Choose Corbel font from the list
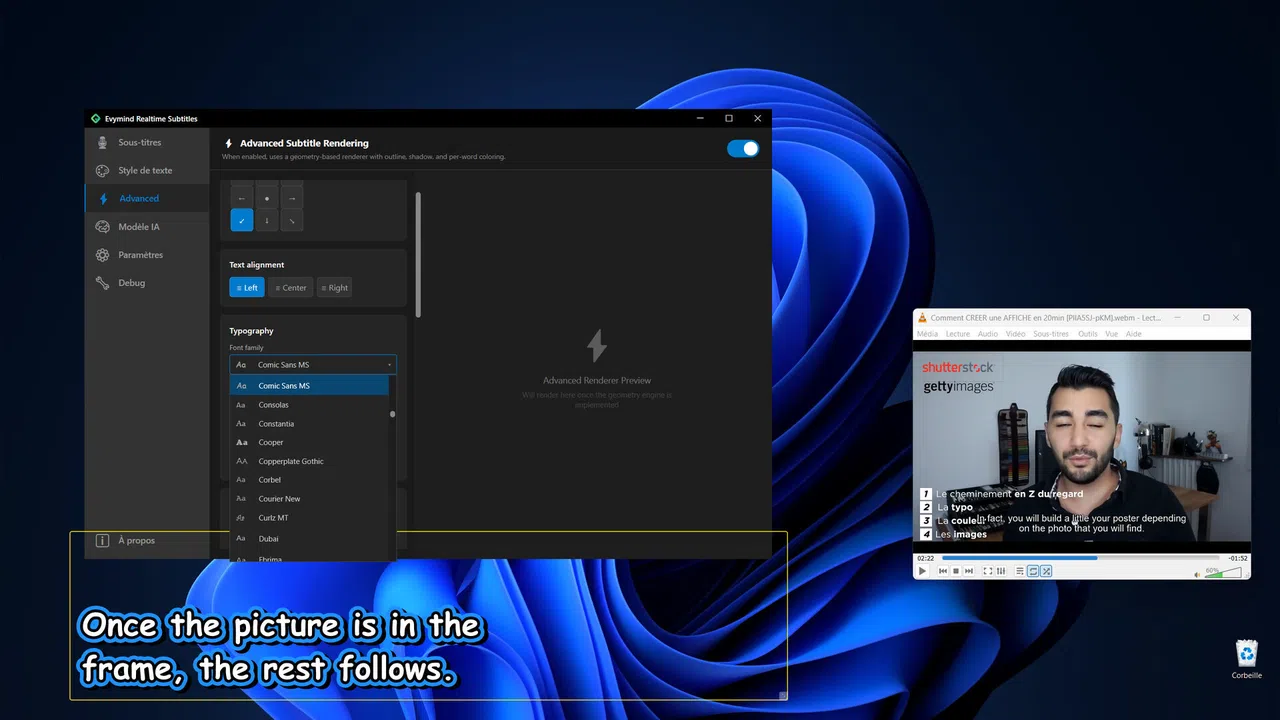 pyautogui.click(x=309, y=480)
